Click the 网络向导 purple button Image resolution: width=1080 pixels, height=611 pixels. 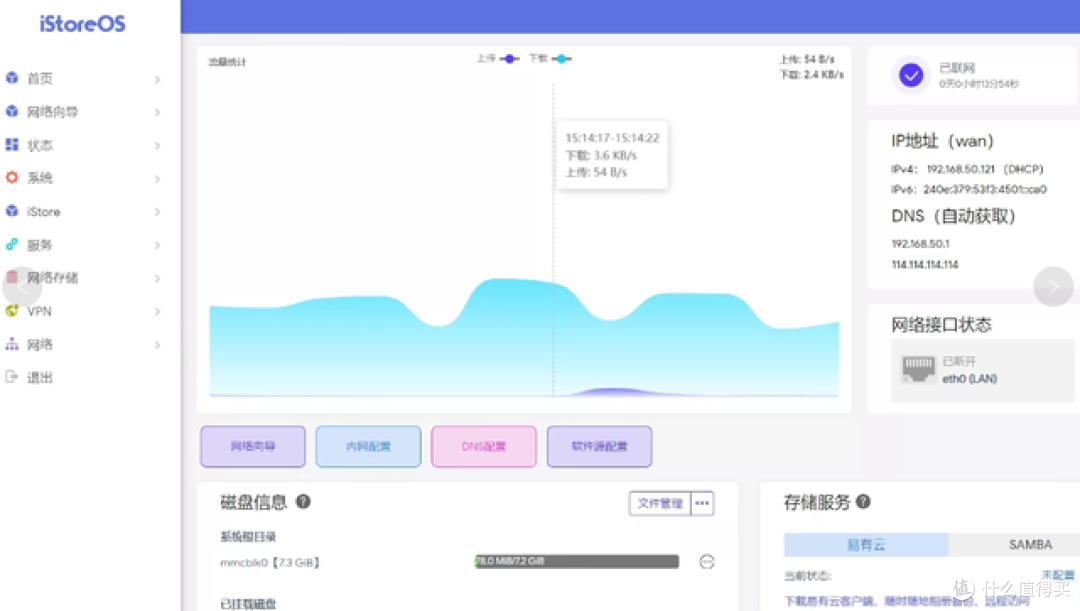point(253,446)
